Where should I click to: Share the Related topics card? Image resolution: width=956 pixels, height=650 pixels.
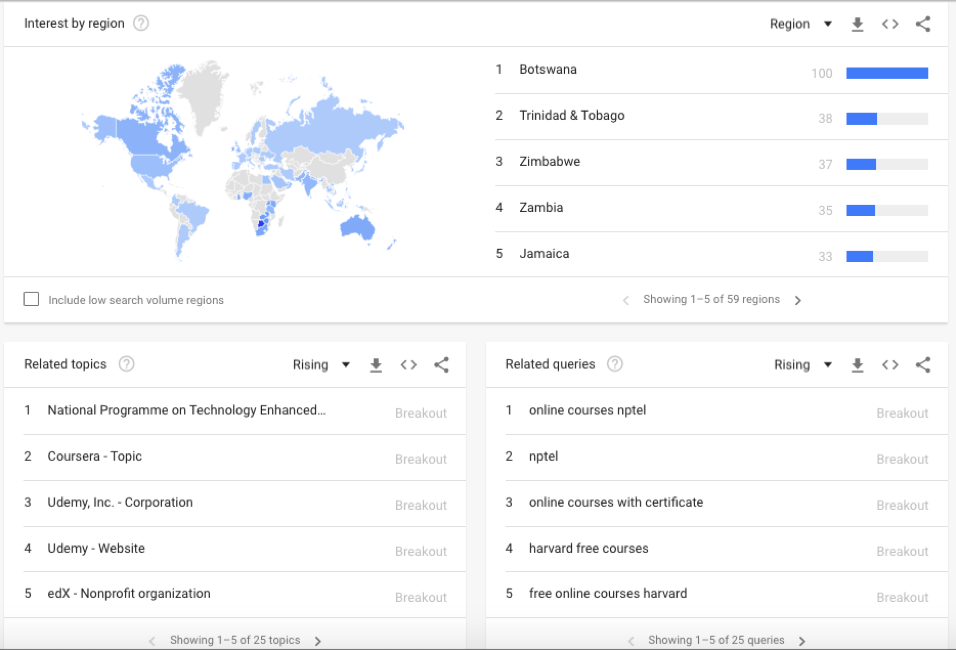coord(441,365)
